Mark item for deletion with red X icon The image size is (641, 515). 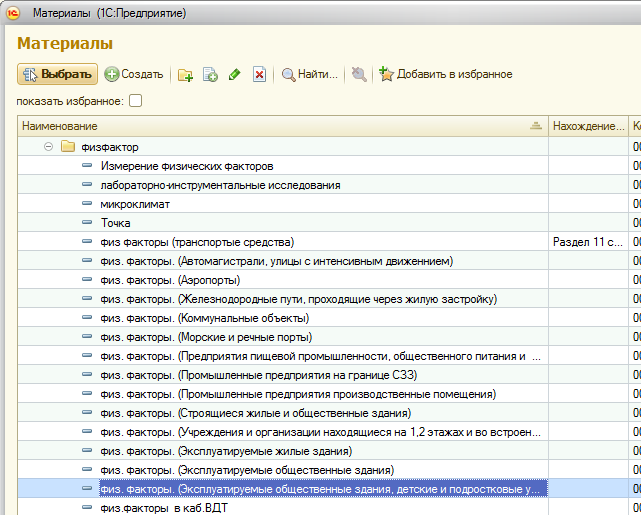point(259,75)
